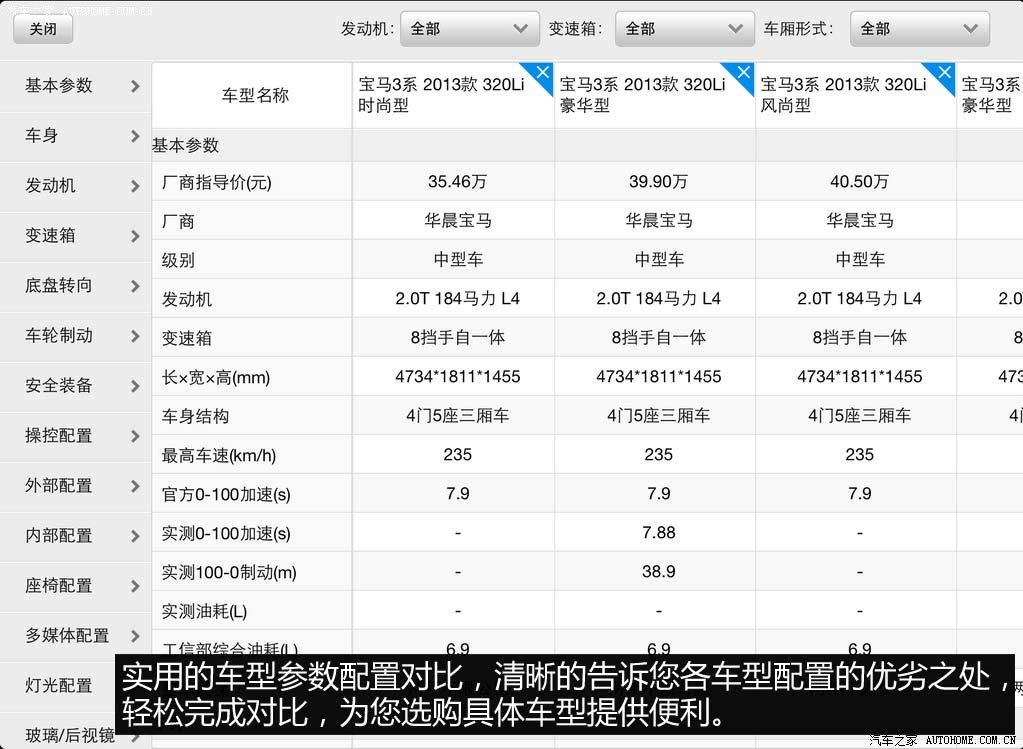
Task: Click the chevron beside 变速箱 in sidebar
Action: (x=135, y=236)
